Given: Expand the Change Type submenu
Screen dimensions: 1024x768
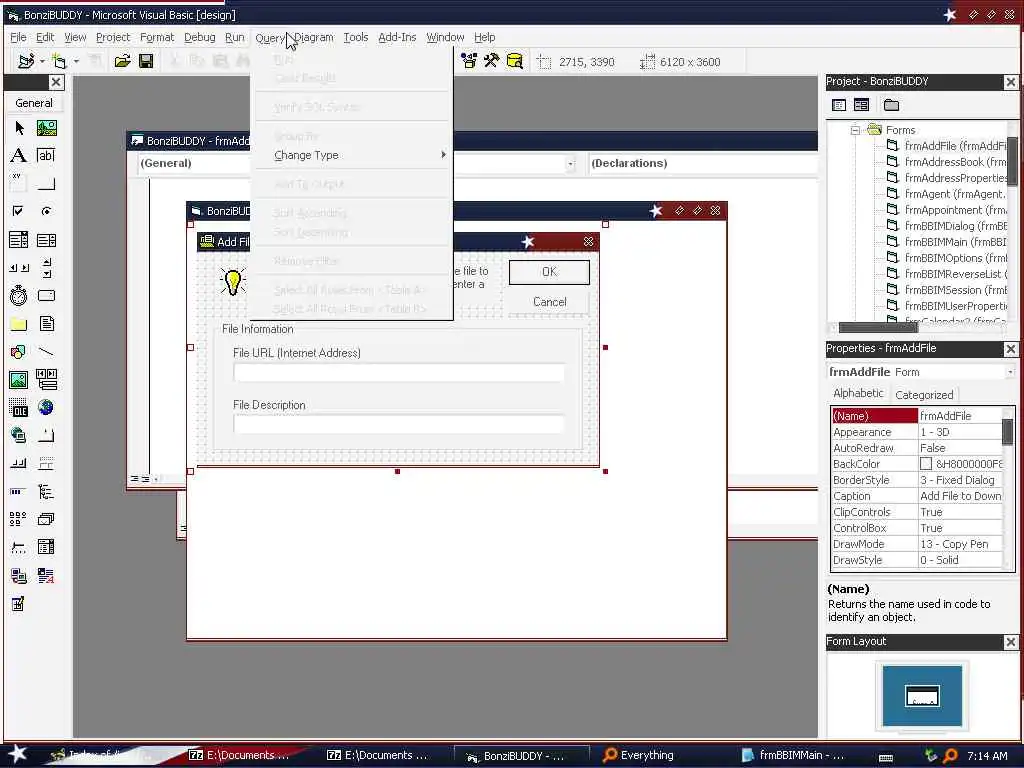Looking at the screenshot, I should pos(352,155).
